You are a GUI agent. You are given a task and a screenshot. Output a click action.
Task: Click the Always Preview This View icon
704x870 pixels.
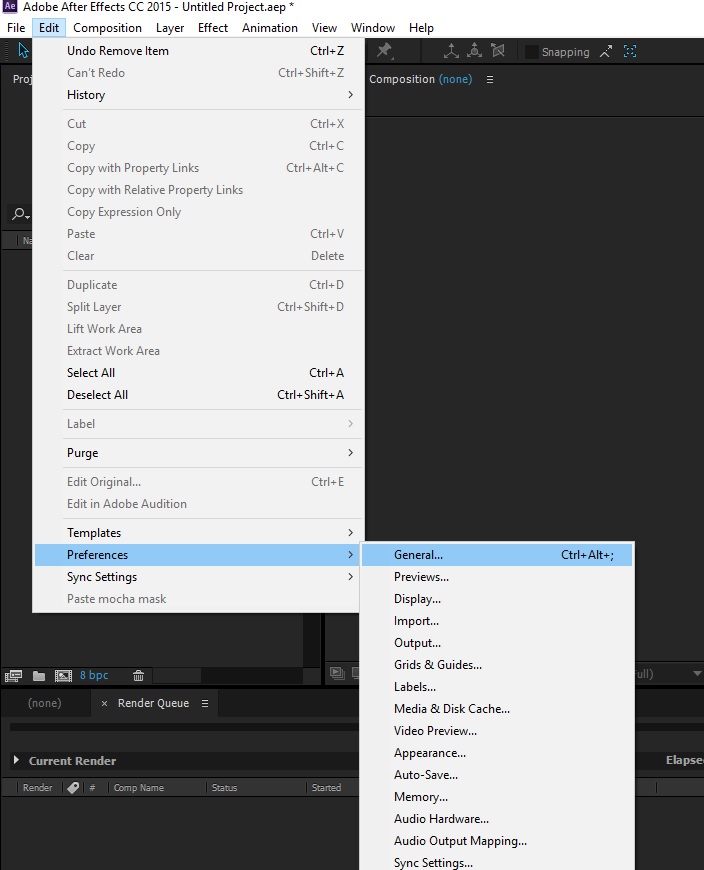tap(337, 673)
